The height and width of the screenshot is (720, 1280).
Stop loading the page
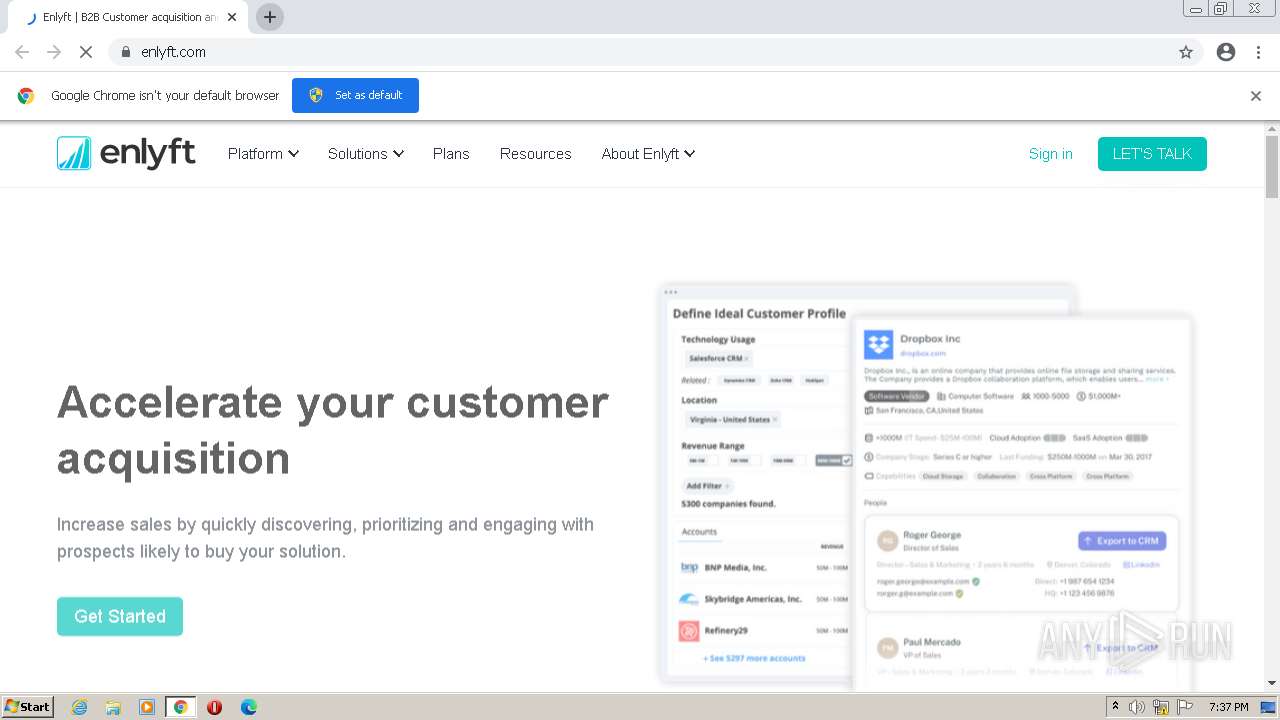[86, 52]
